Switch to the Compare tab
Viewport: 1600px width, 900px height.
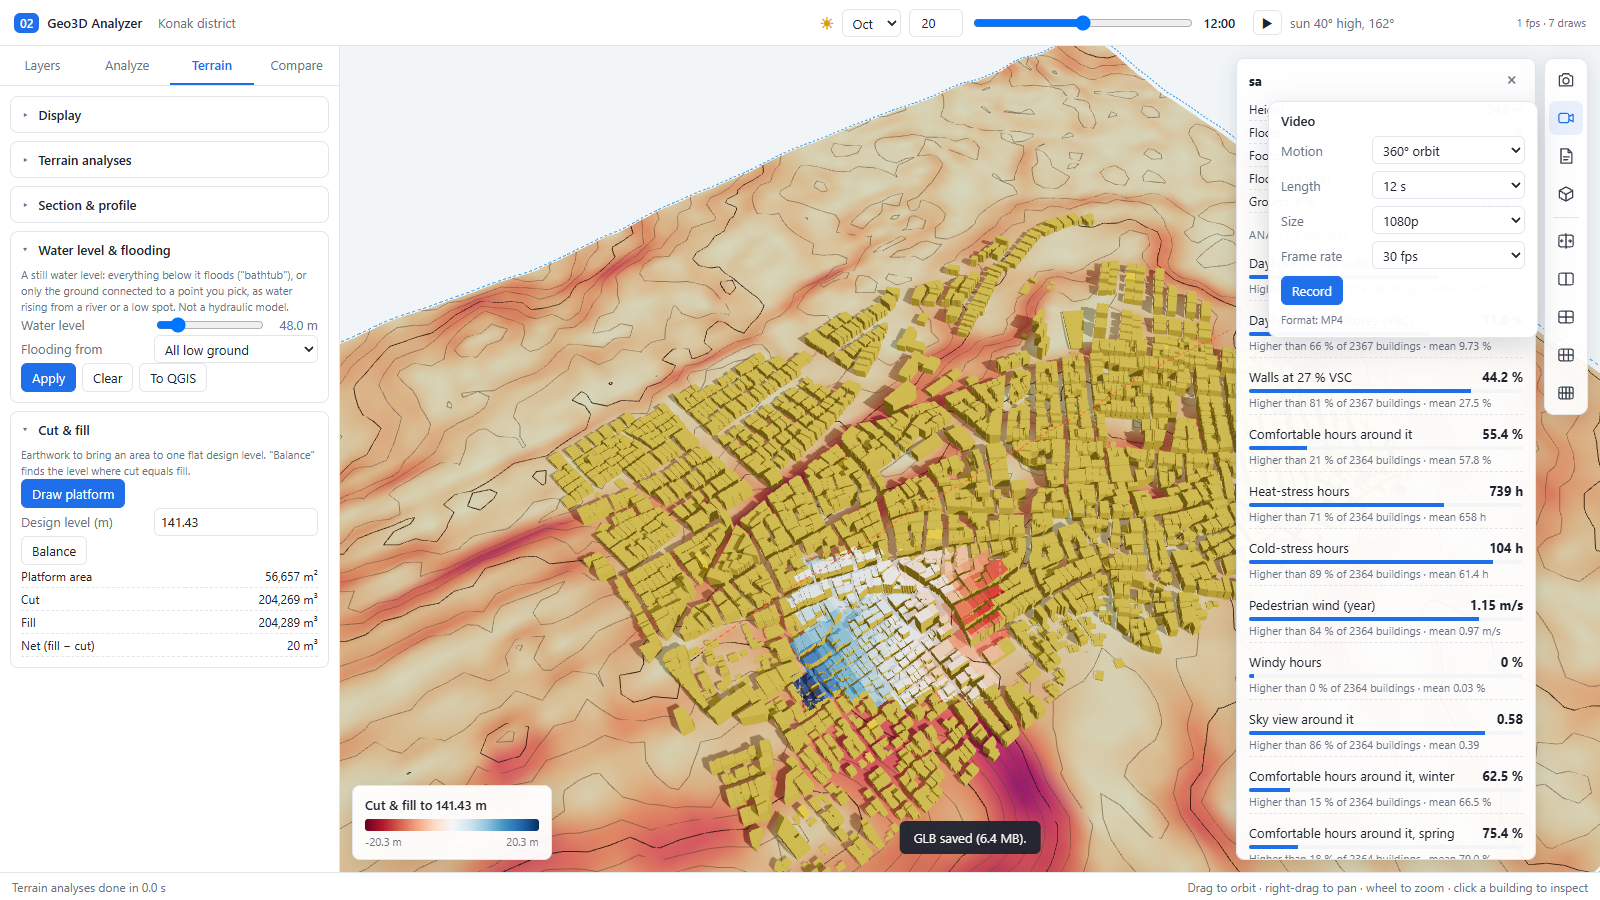coord(296,65)
